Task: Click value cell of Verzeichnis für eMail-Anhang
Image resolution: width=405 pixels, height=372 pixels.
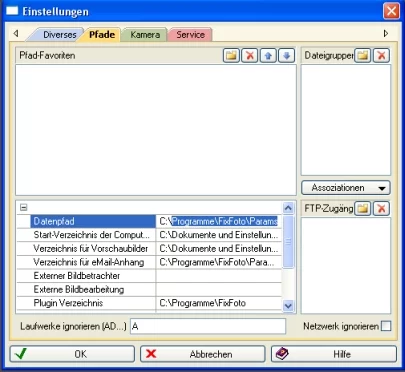Action: click(x=219, y=262)
